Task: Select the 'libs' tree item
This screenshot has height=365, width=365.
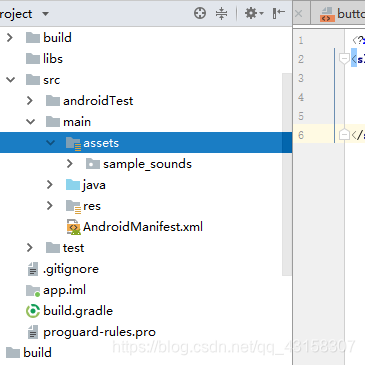Action: [x=53, y=59]
